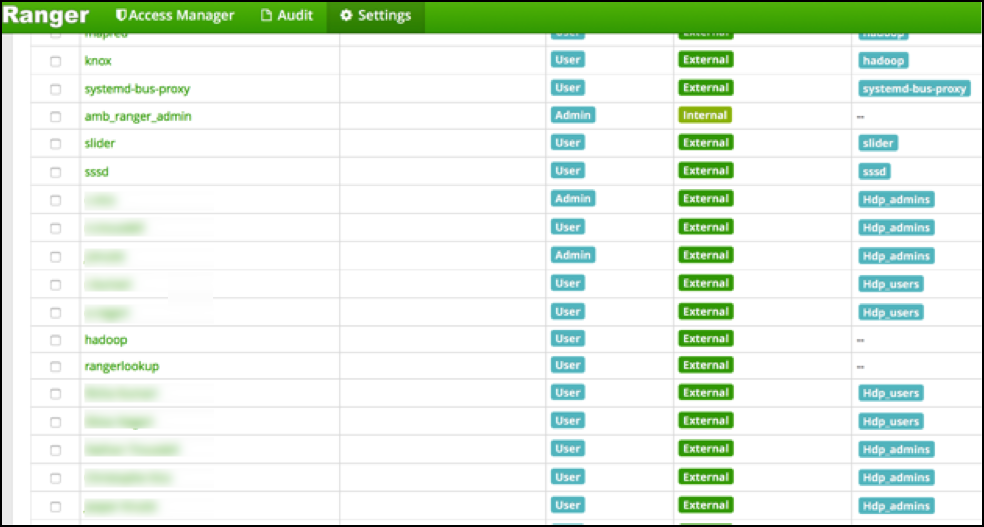Toggle the rangerlookup row checkbox
This screenshot has height=527, width=984.
pyautogui.click(x=56, y=367)
